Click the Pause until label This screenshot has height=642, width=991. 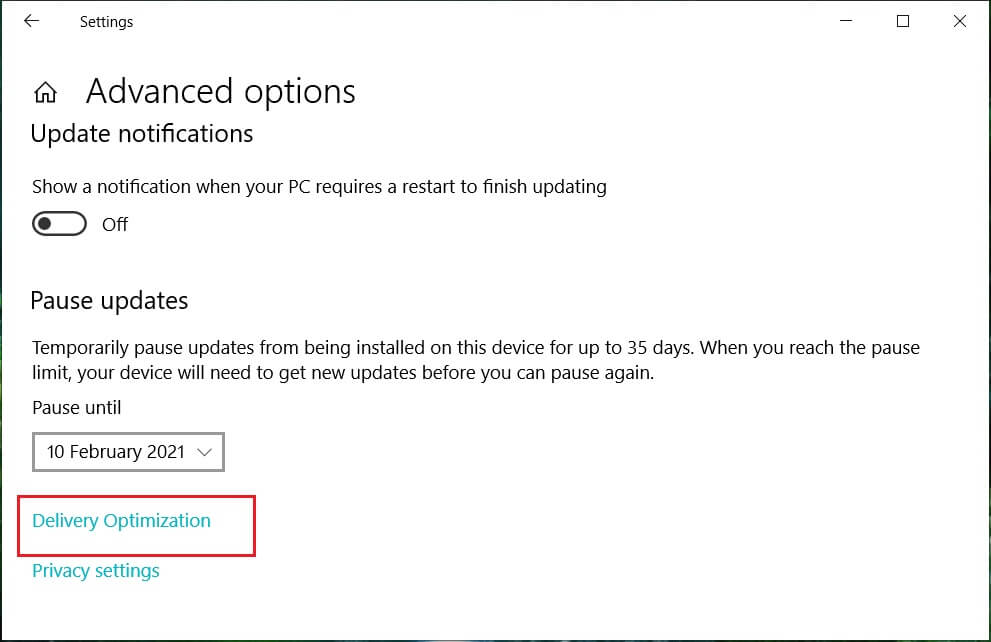click(x=77, y=408)
